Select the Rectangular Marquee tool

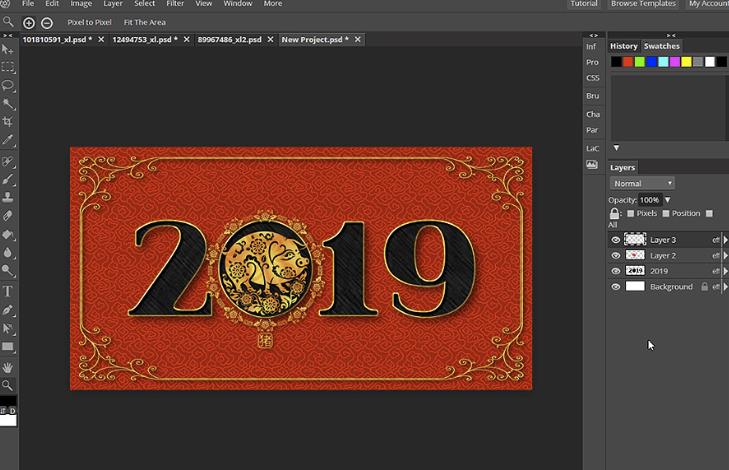tap(7, 67)
